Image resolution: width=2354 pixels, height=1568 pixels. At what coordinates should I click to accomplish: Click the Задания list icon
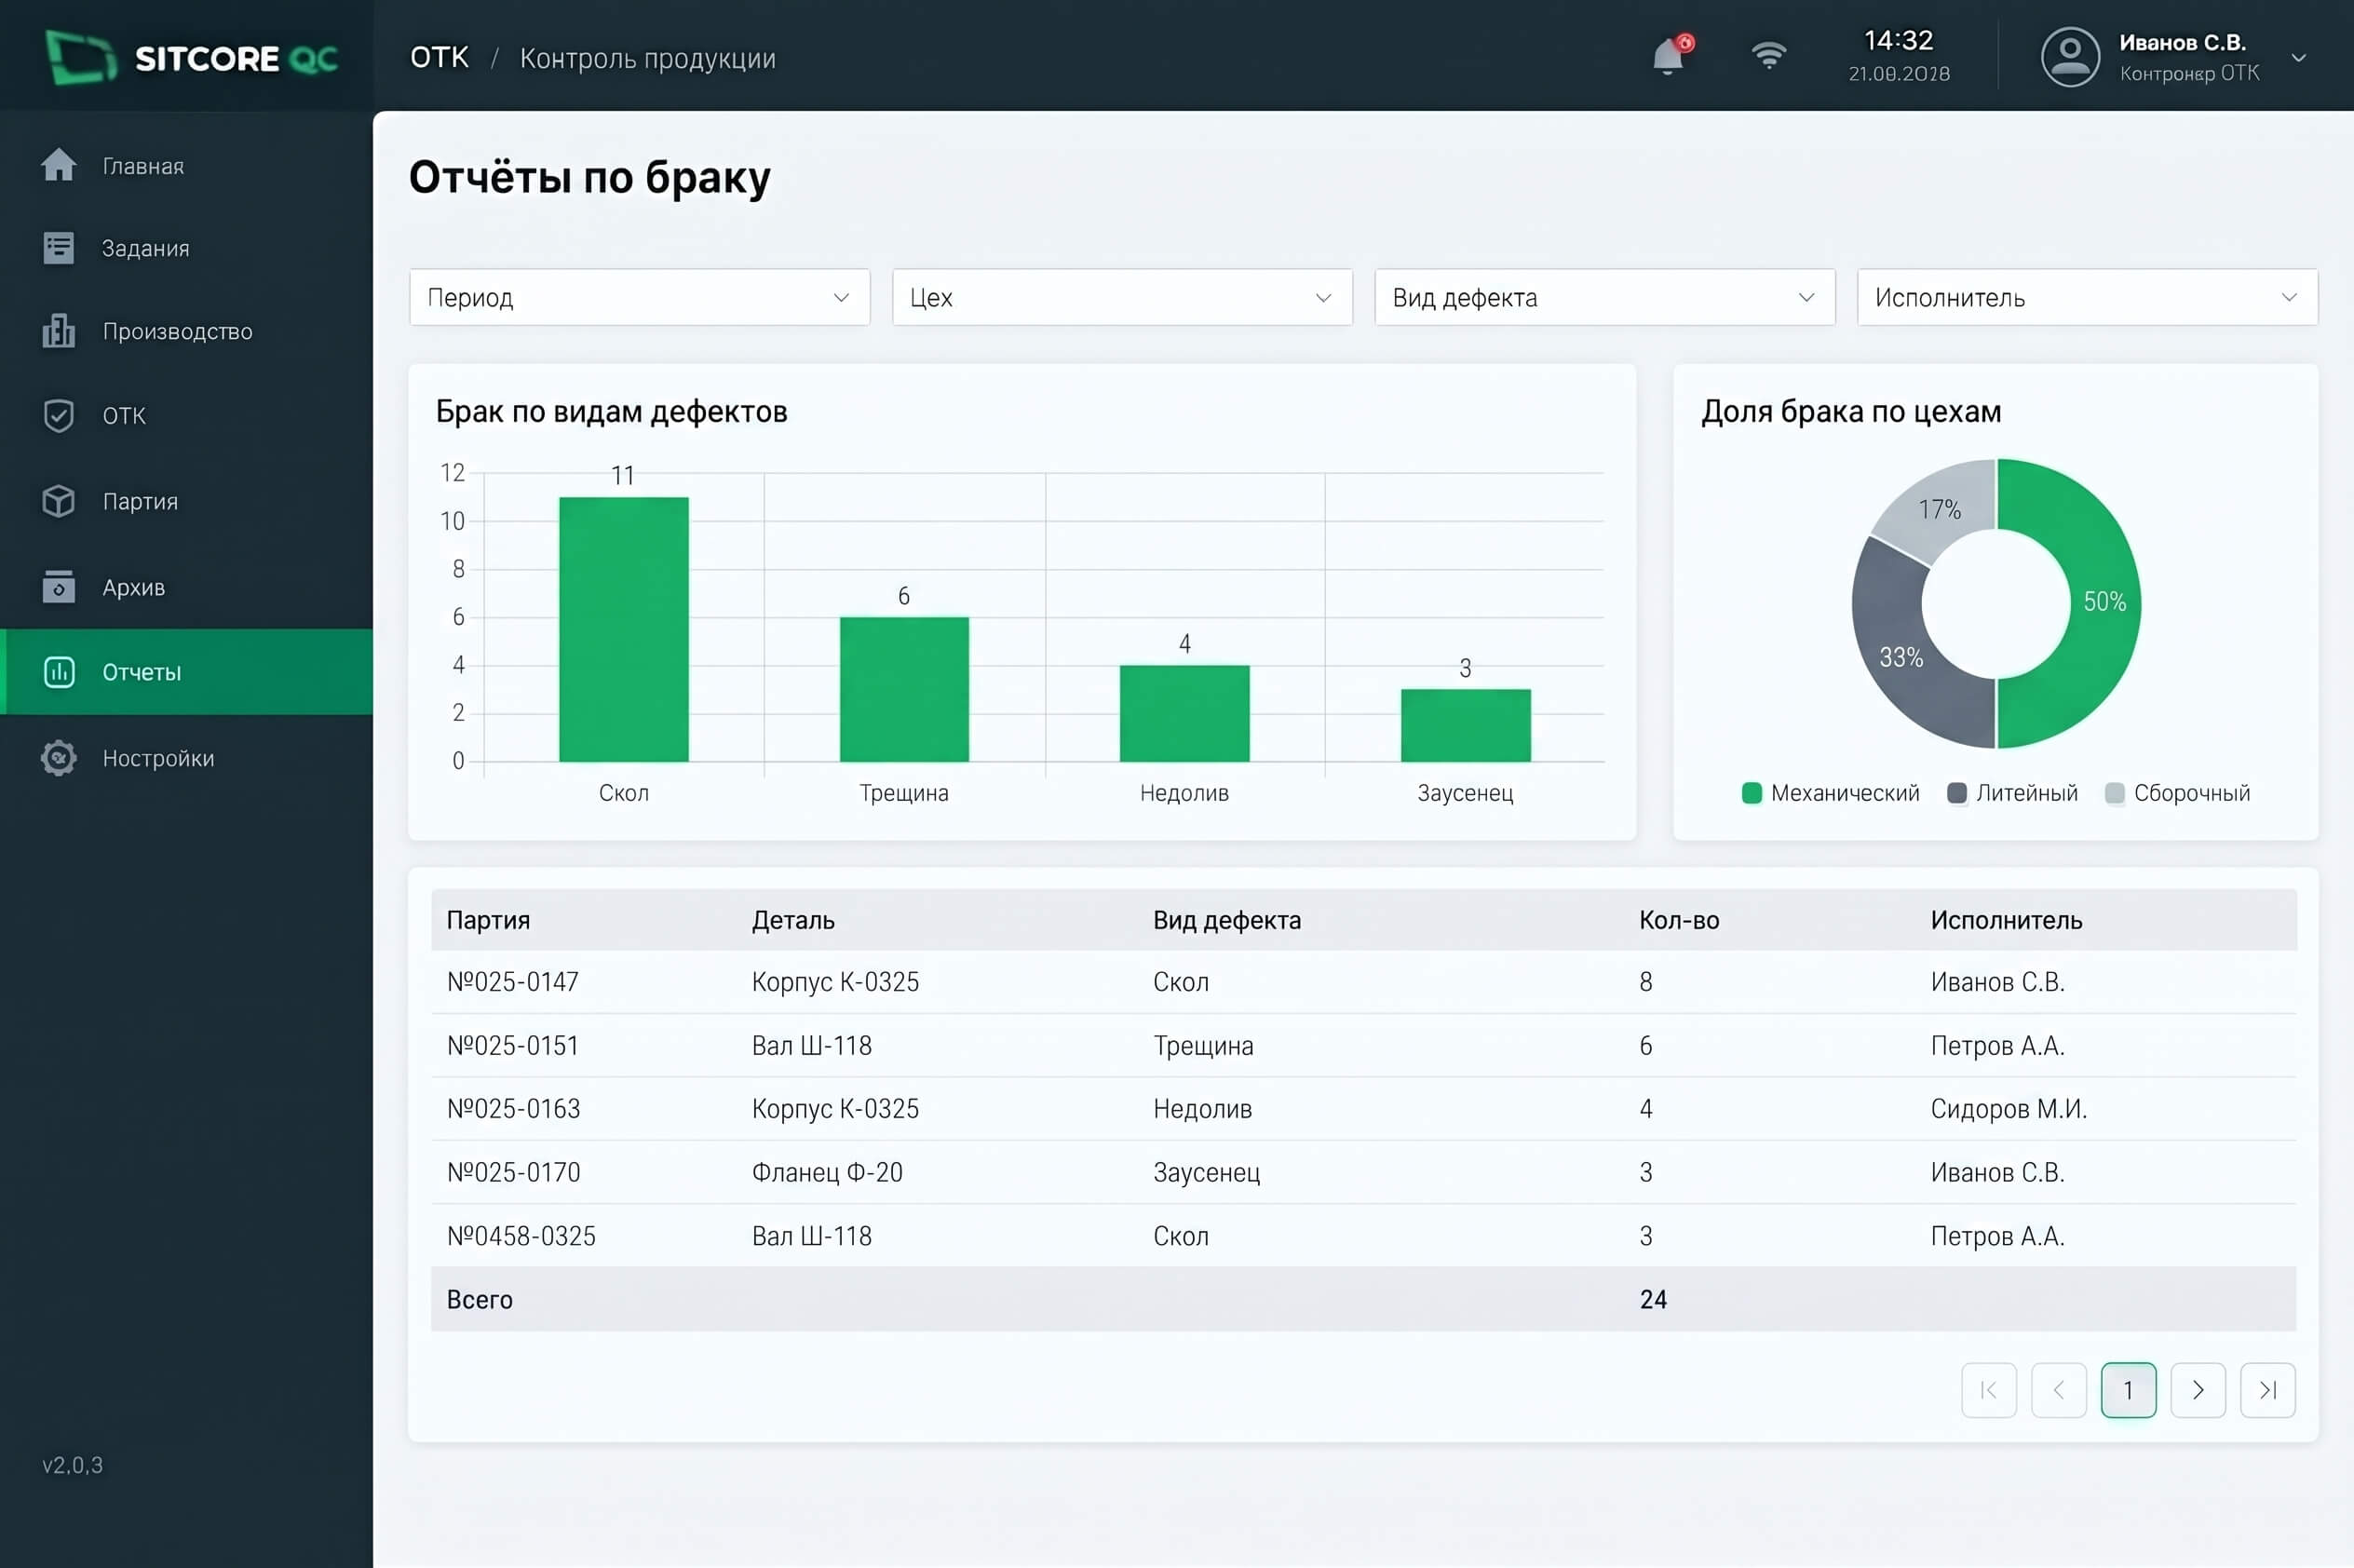tap(59, 248)
